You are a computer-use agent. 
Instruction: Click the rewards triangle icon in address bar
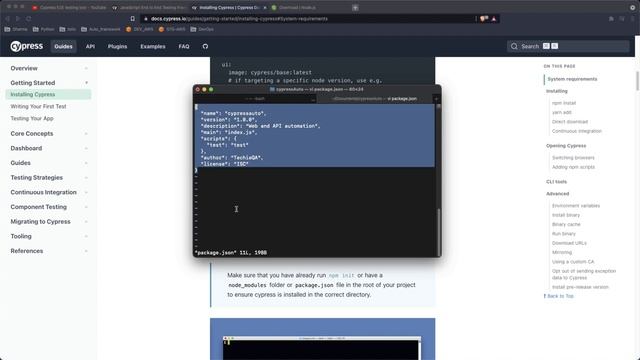pos(494,19)
